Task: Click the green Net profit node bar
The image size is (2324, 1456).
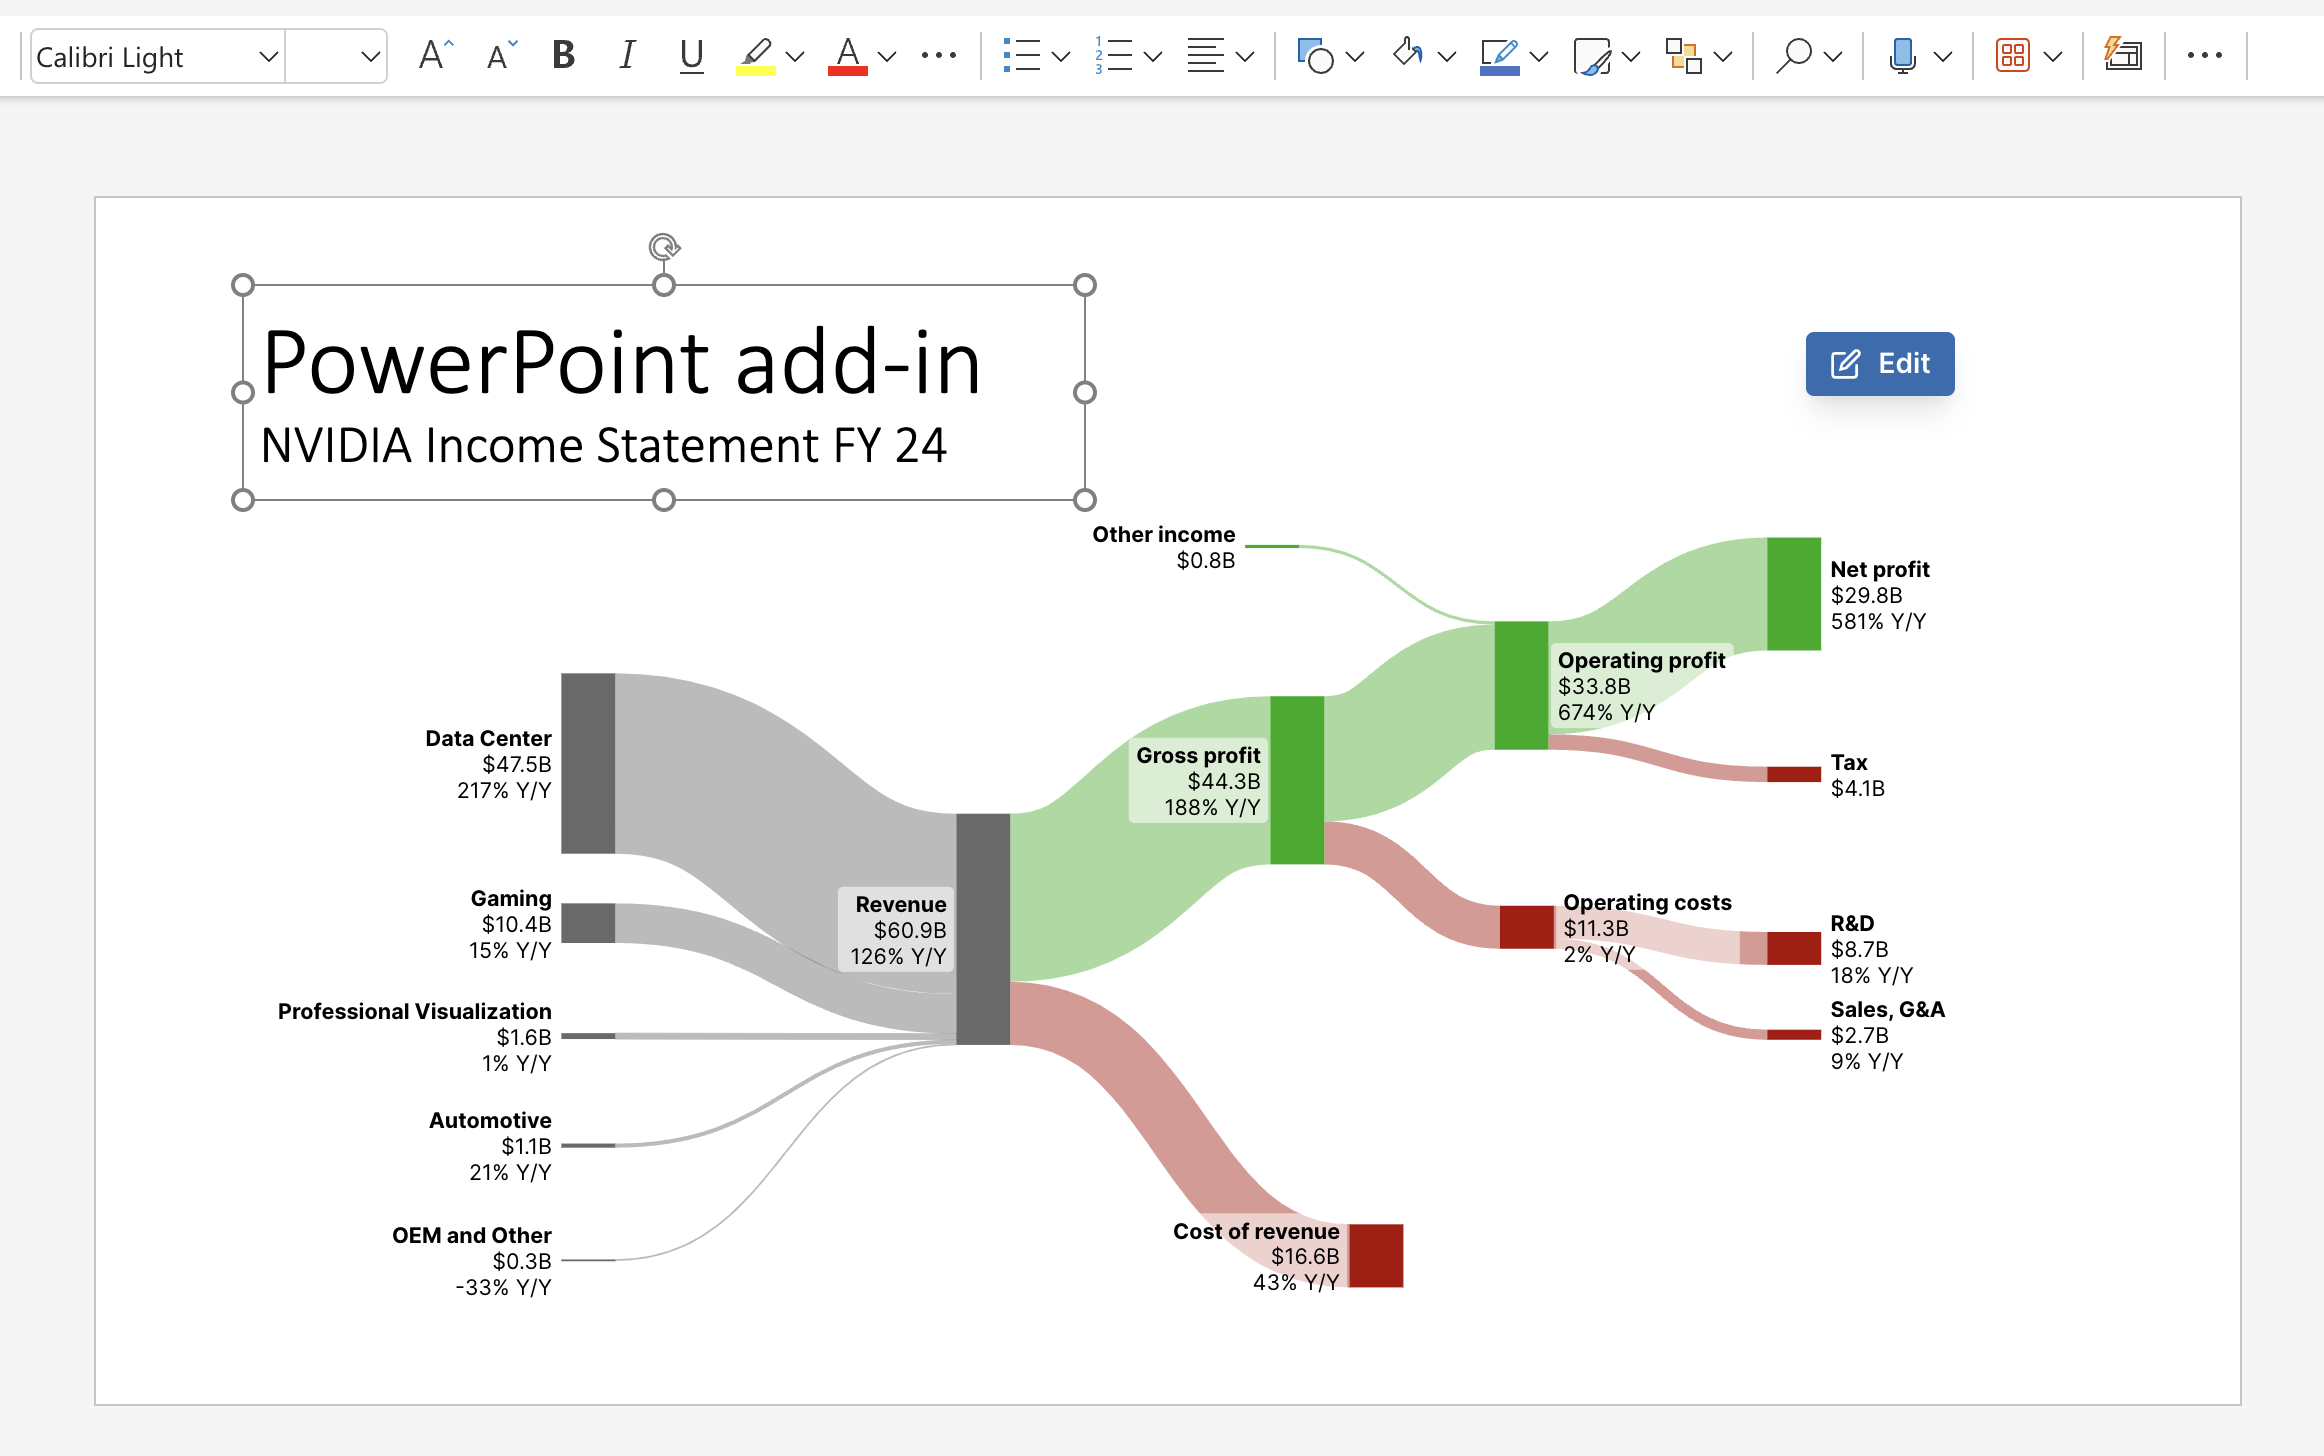Action: (x=1794, y=594)
